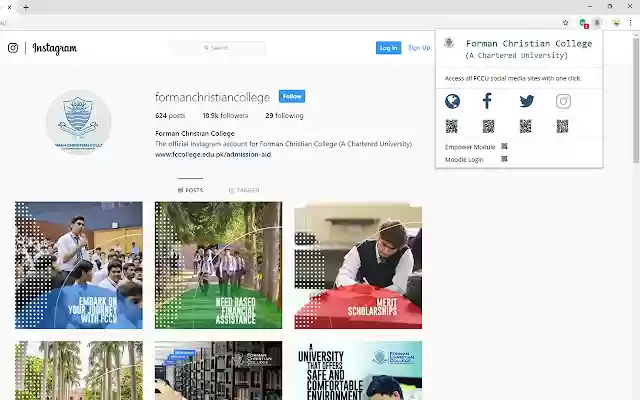Open the 'Need Based Financial Assistance' post
The width and height of the screenshot is (640, 400).
(218, 265)
